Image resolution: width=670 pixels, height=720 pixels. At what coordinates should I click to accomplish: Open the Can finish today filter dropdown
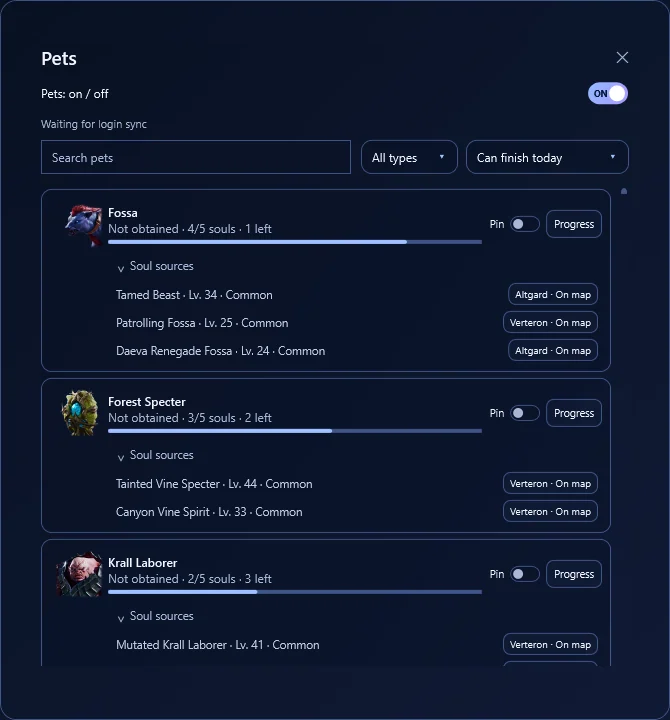(547, 158)
